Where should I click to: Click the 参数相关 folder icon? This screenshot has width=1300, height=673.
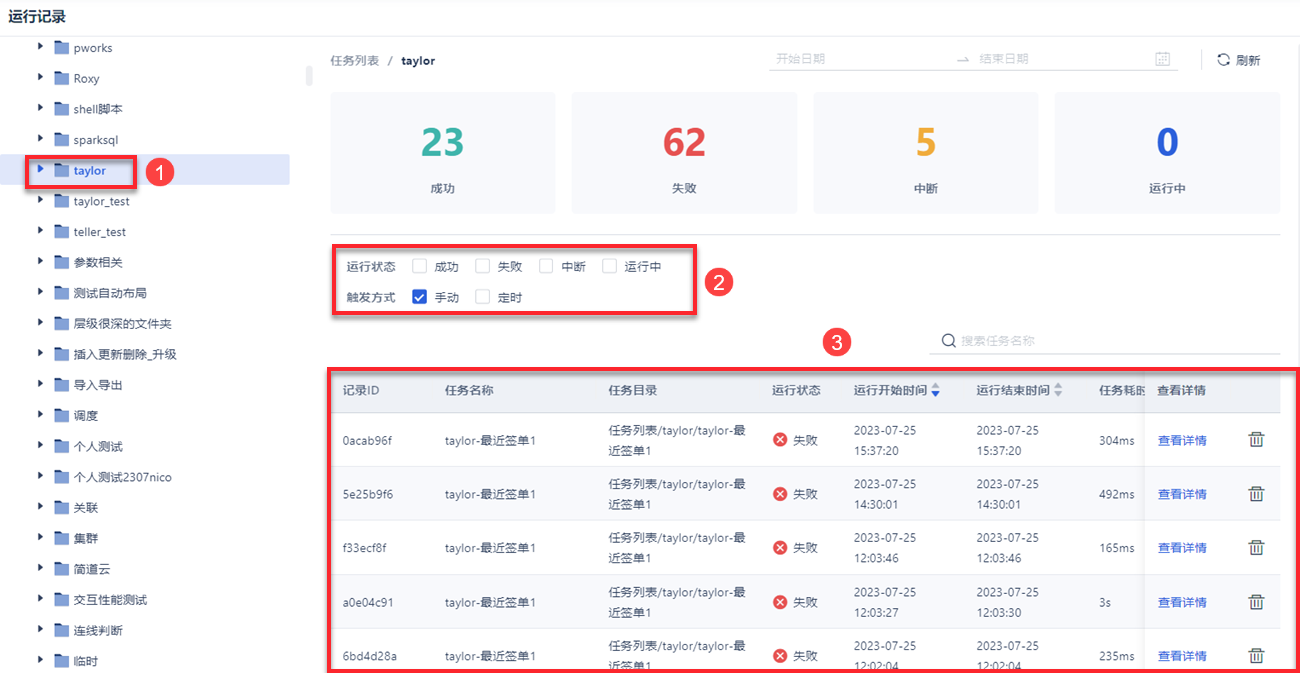click(61, 262)
